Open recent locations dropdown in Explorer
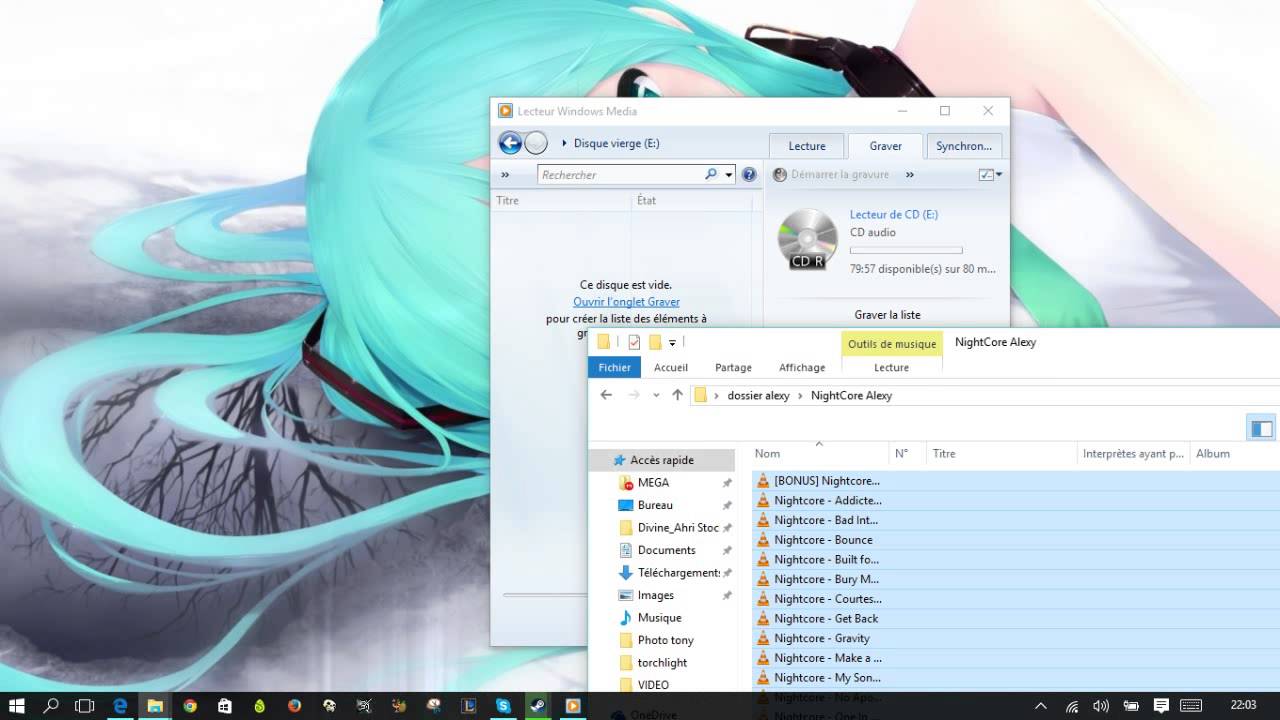This screenshot has height=720, width=1280. click(656, 395)
